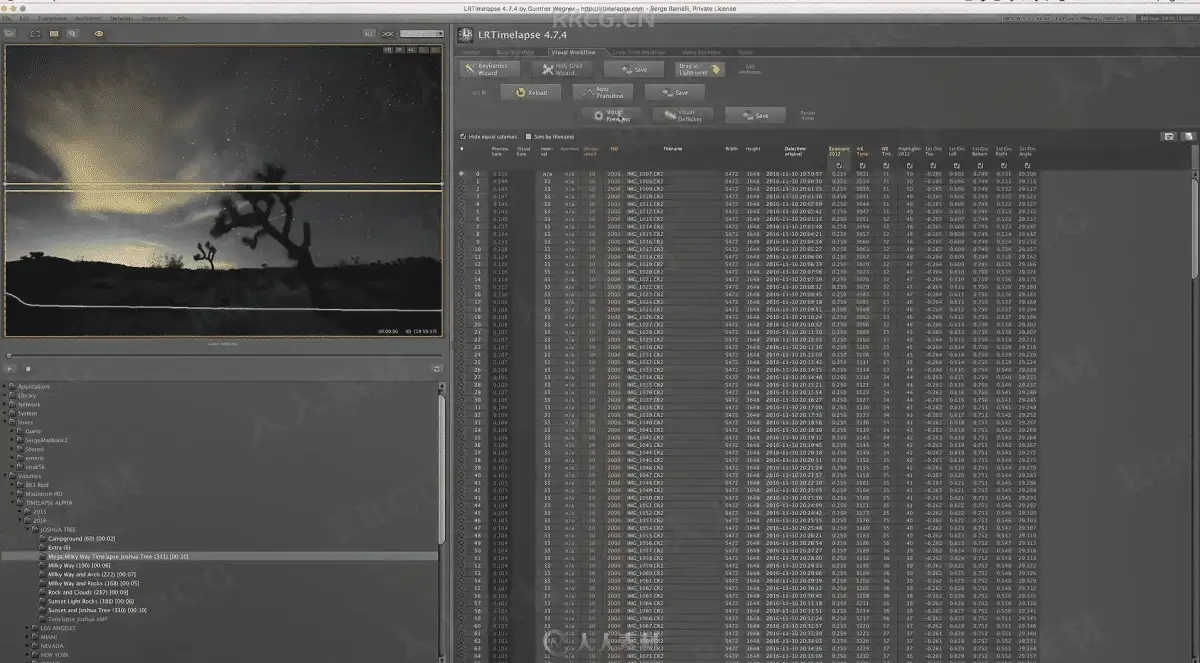The width and height of the screenshot is (1200, 663).
Task: Toggle the Hide equal columns checkbox
Action: pyautogui.click(x=462, y=136)
